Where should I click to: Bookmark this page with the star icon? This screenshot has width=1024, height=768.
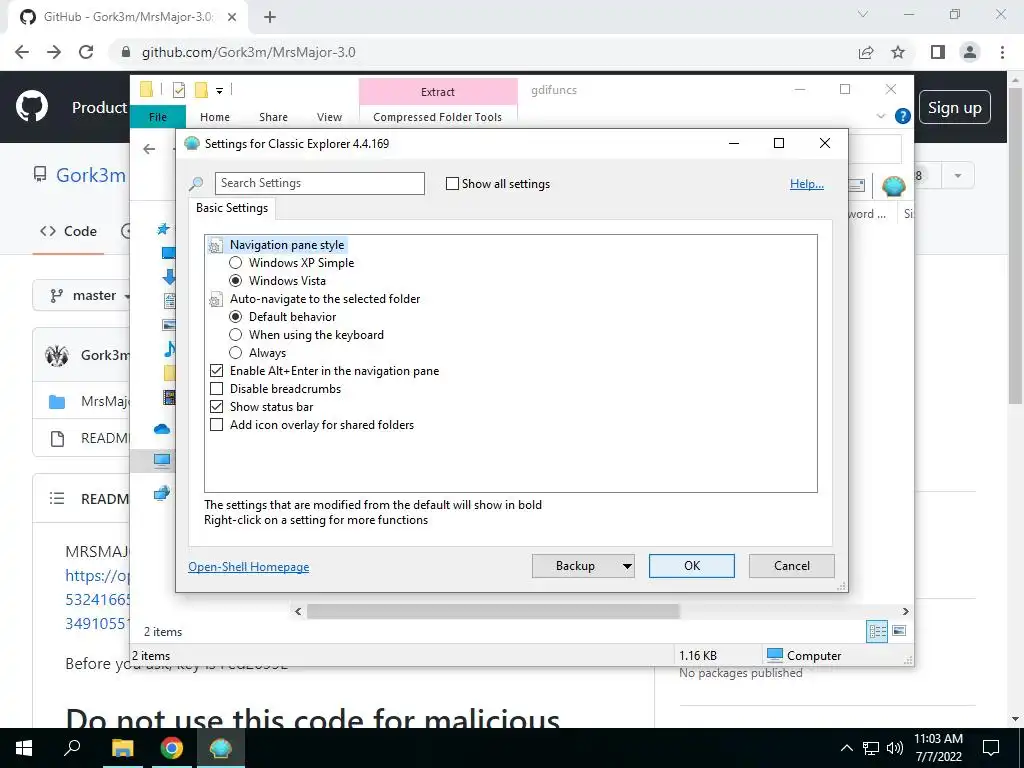pos(898,52)
